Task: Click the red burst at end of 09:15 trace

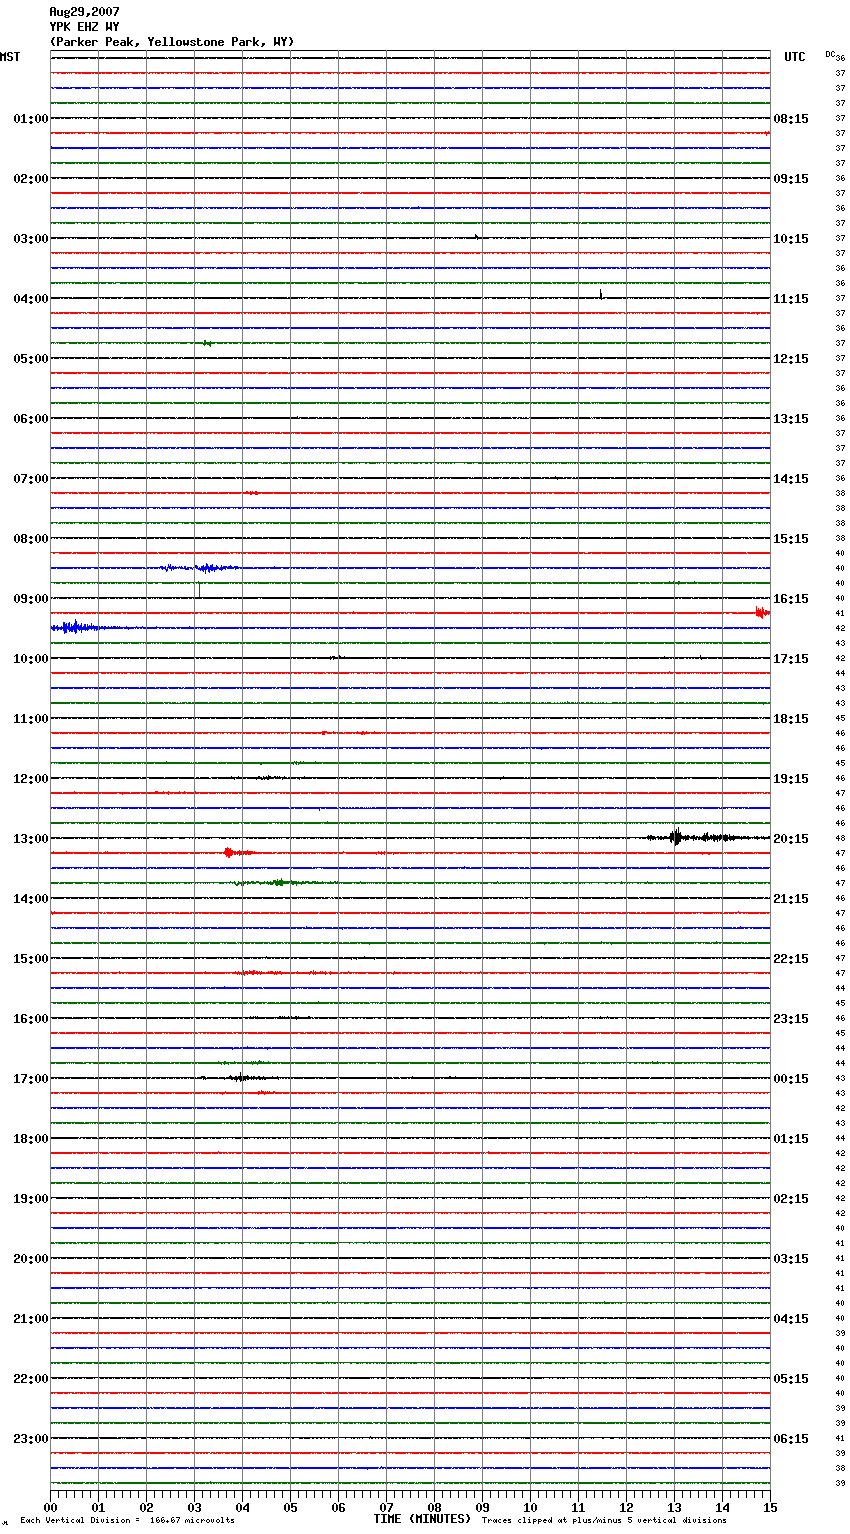Action: [762, 612]
